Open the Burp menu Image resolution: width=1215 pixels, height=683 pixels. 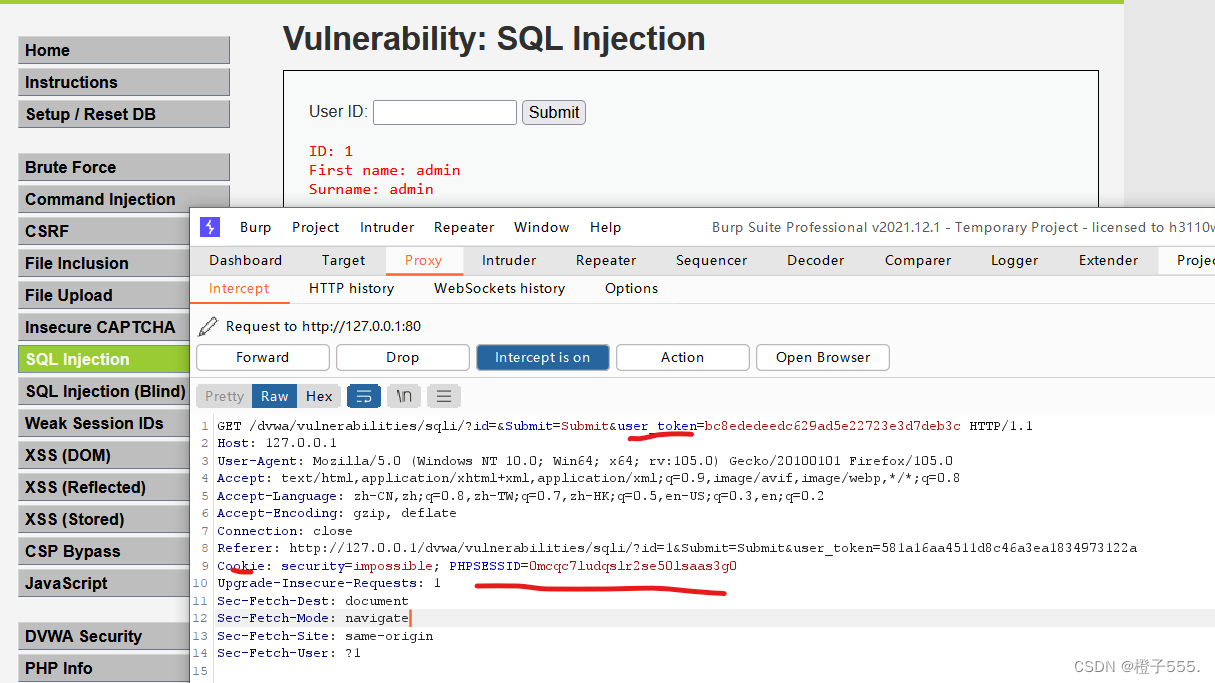255,227
